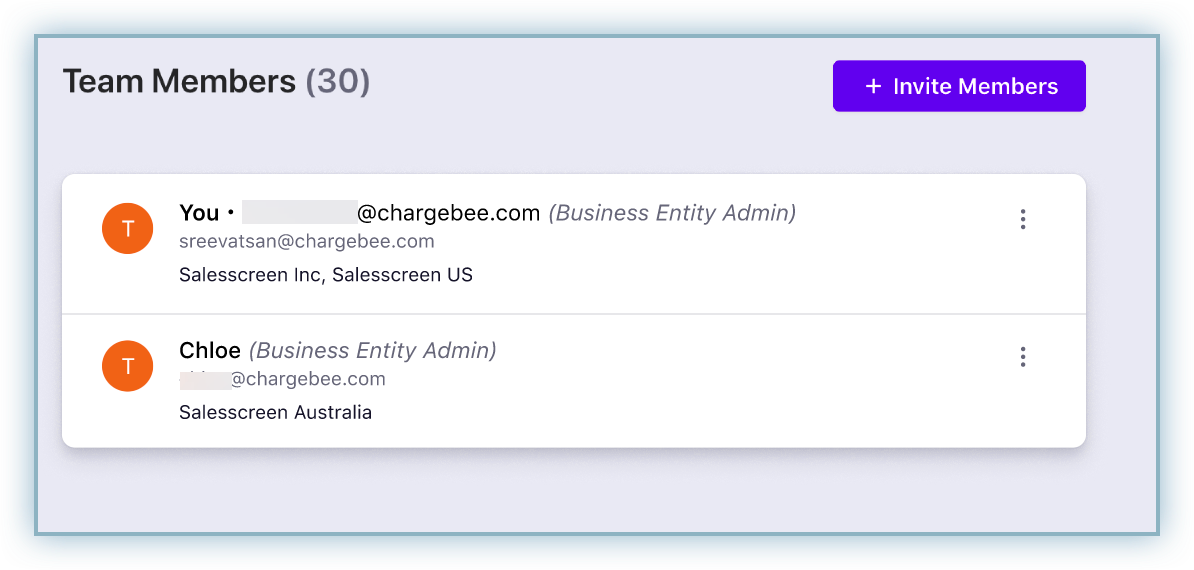Open Chloe's three-dot options menu
Viewport: 1194px width, 570px height.
pos(1022,357)
